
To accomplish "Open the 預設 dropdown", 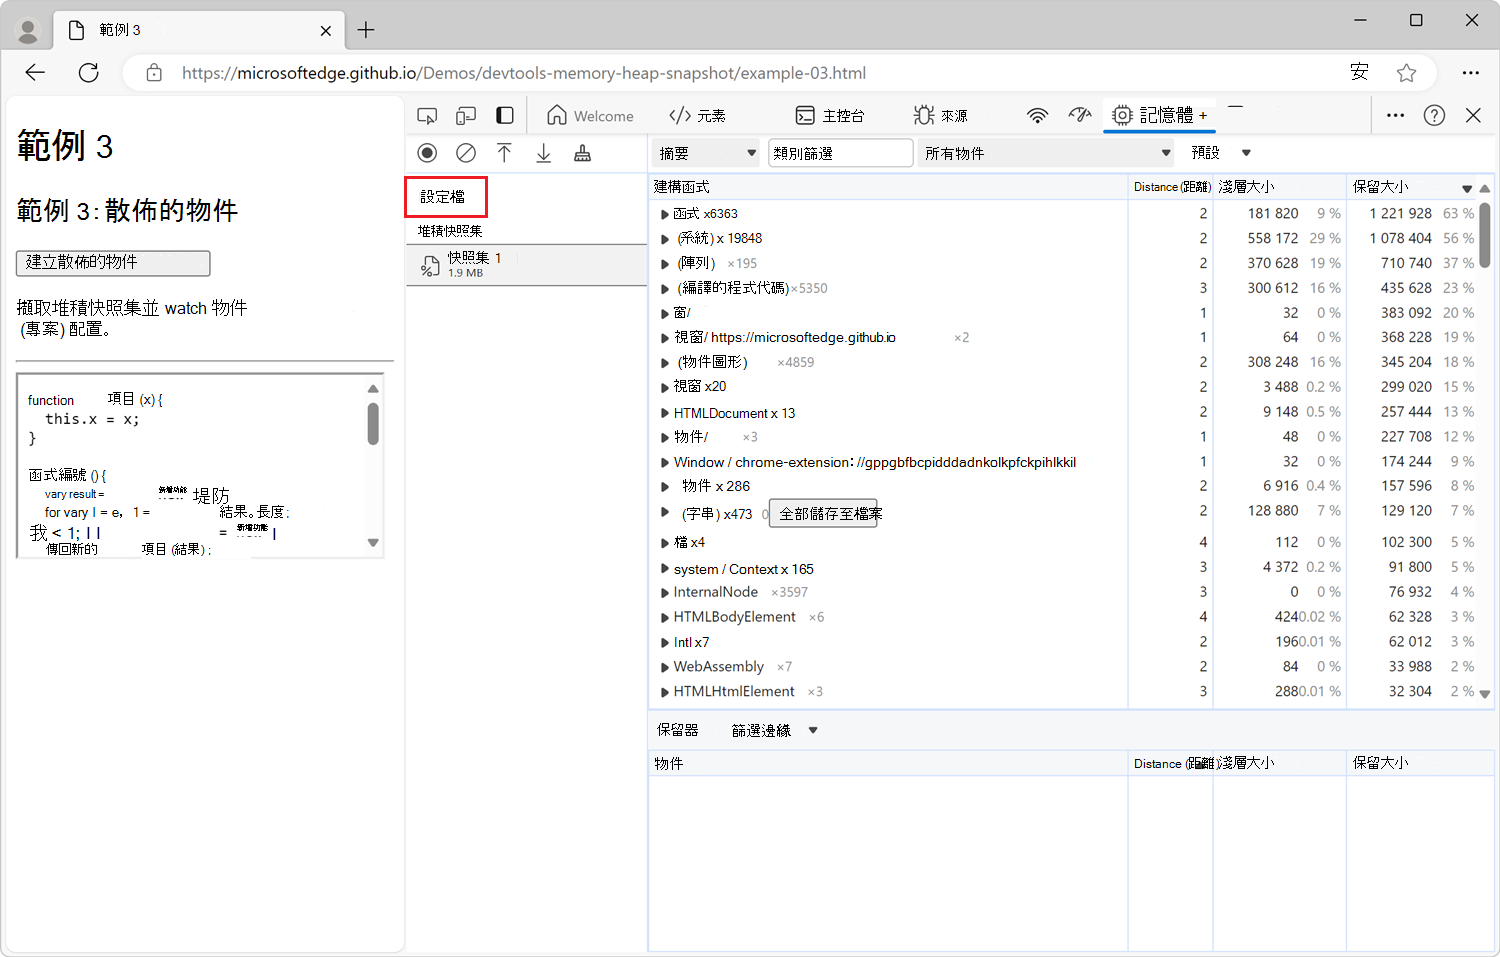I will [1221, 153].
